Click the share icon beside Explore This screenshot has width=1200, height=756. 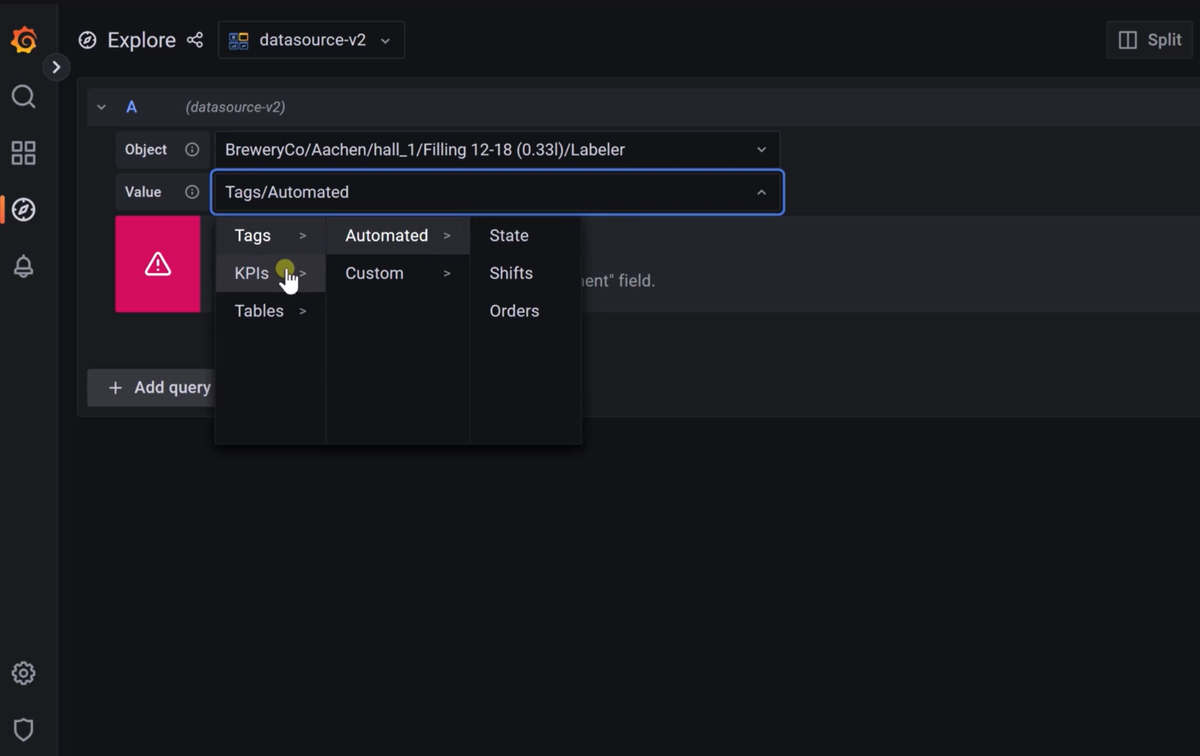(x=195, y=40)
